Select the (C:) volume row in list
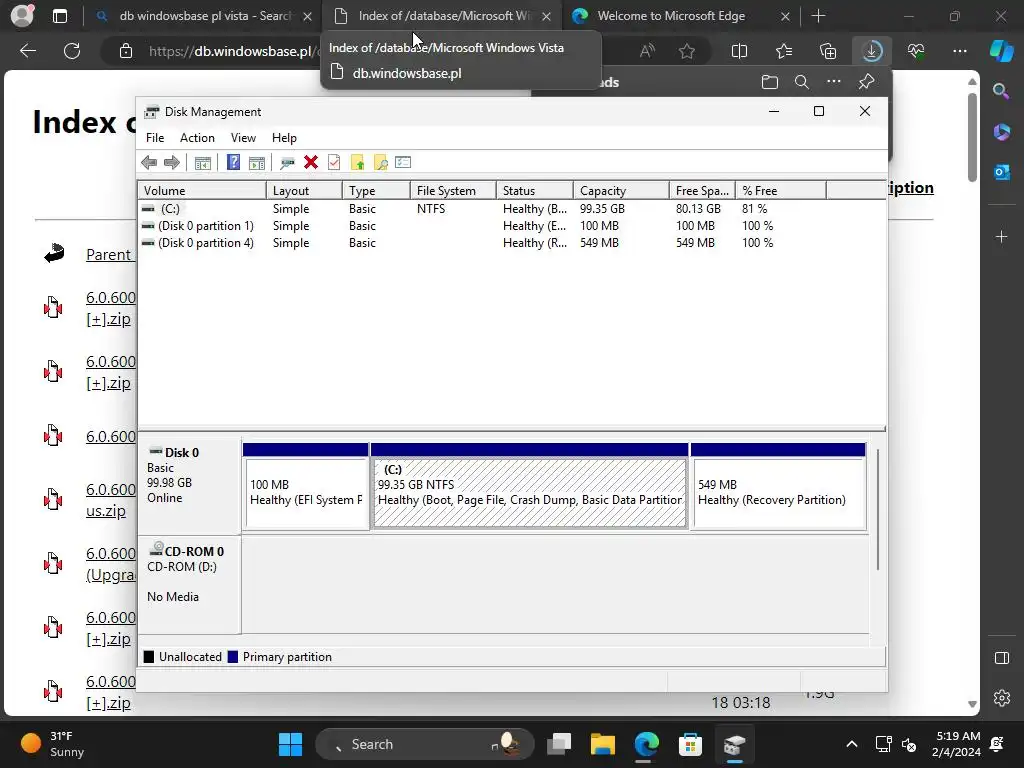1024x768 pixels. pyautogui.click(x=511, y=209)
